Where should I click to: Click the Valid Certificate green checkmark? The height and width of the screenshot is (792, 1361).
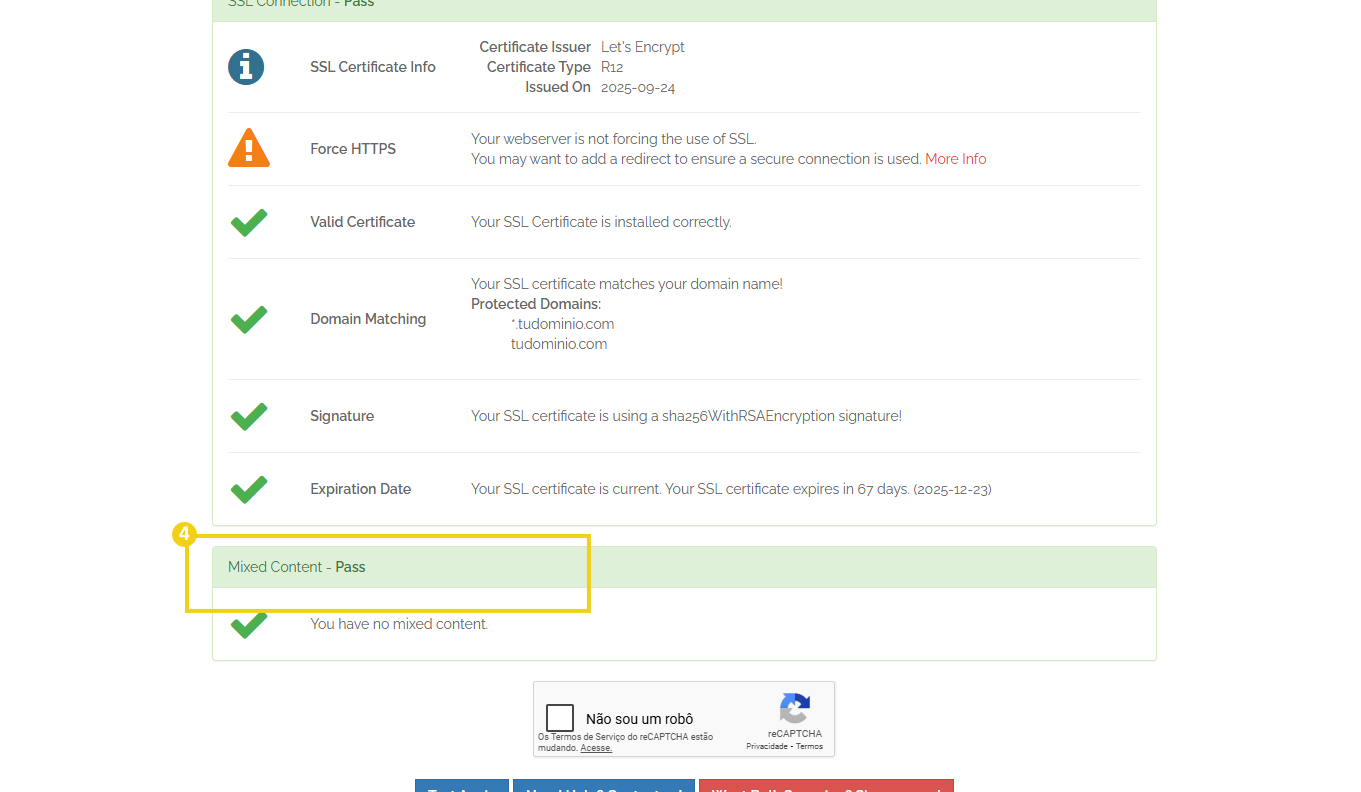point(248,222)
